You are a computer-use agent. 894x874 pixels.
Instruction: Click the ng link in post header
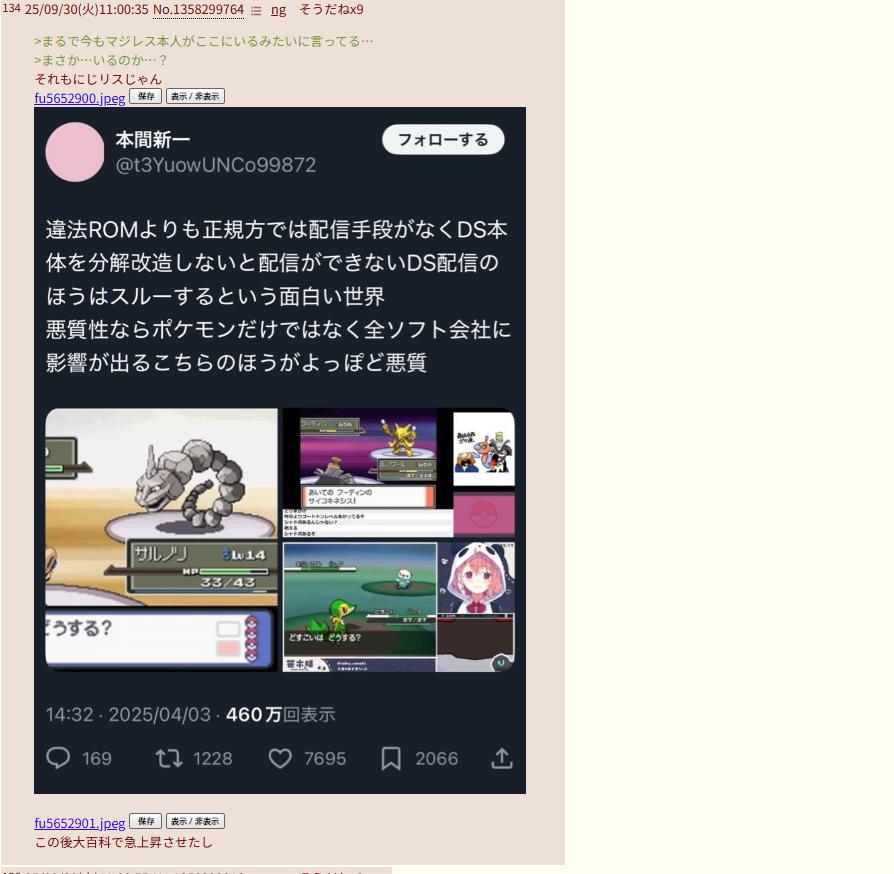tap(278, 10)
